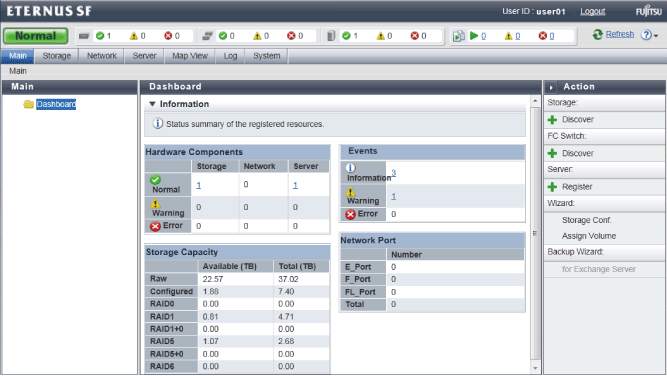Click the dashboard scrollbar down arrow
The image size is (667, 376).
[x=535, y=368]
